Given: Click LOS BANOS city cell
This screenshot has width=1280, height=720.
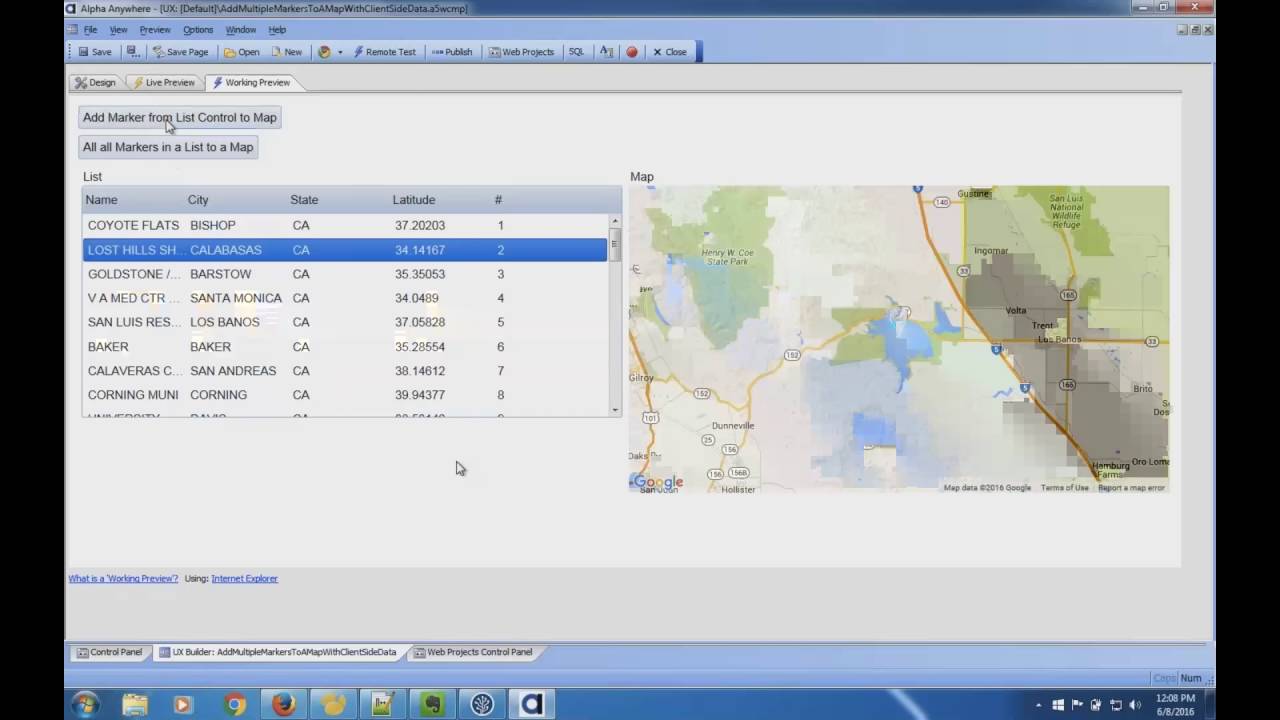Looking at the screenshot, I should tap(225, 322).
